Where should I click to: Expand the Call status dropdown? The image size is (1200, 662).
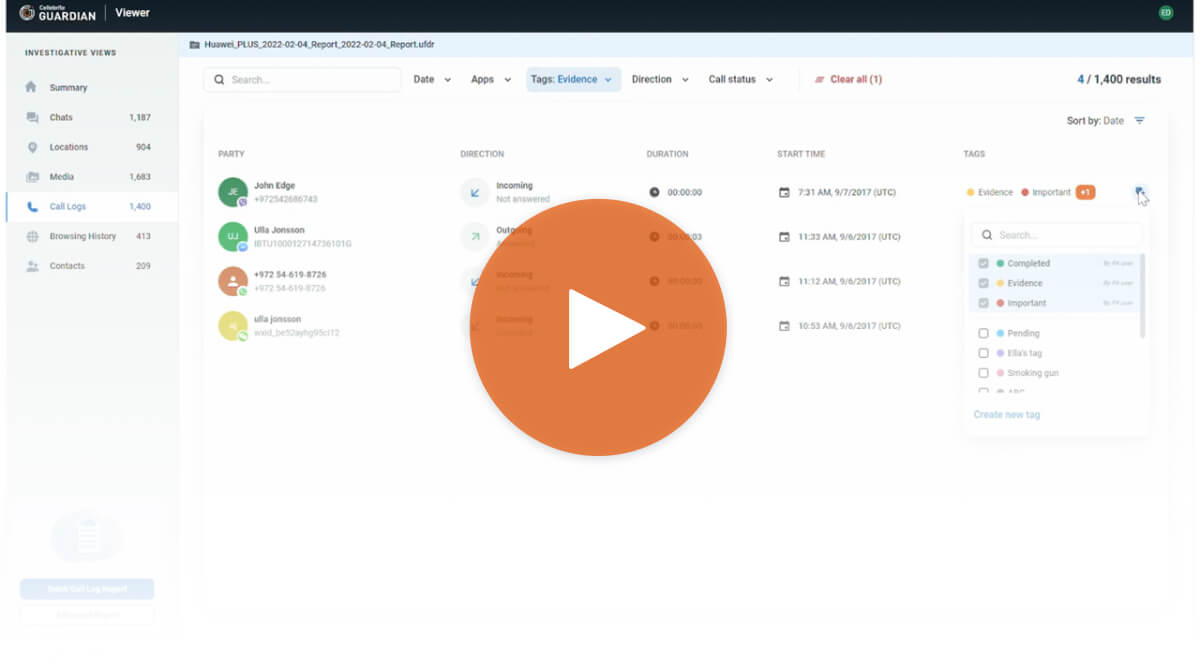point(740,80)
